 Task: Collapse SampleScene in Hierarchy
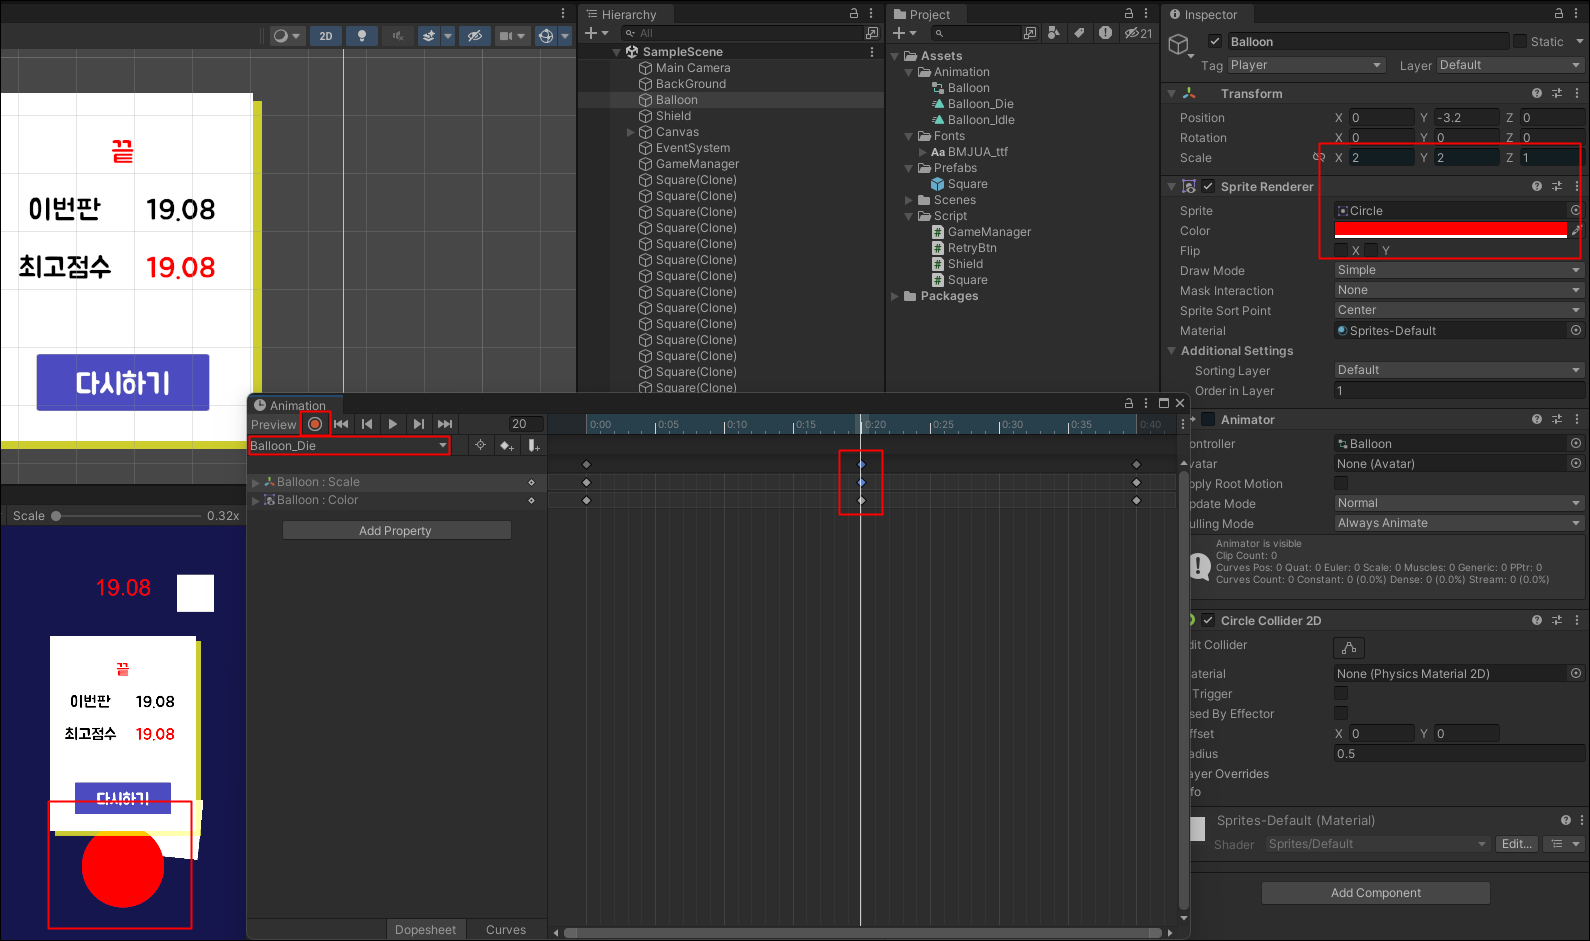click(616, 52)
